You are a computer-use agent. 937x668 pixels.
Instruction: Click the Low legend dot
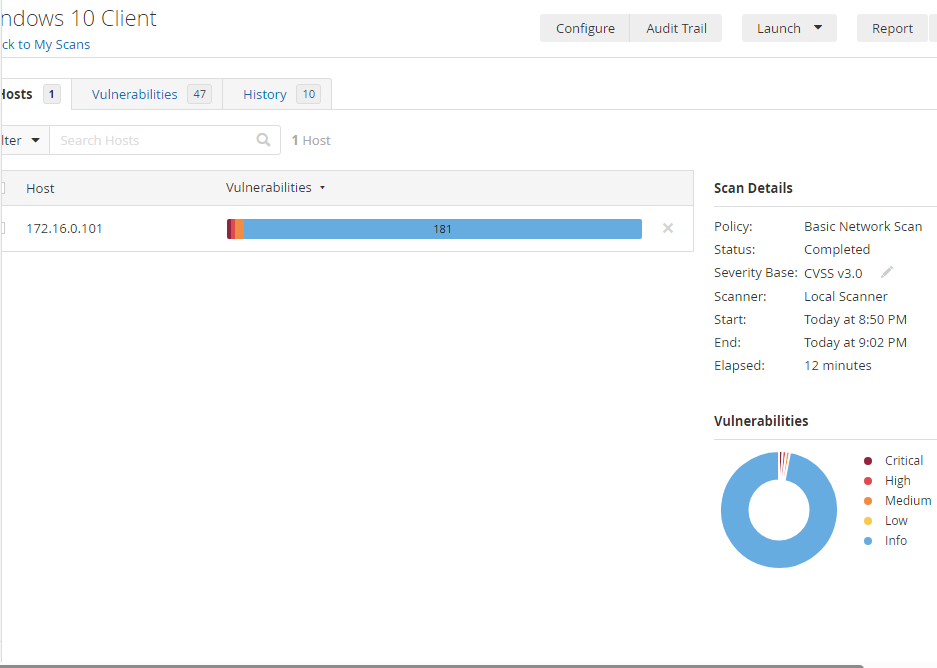point(868,521)
